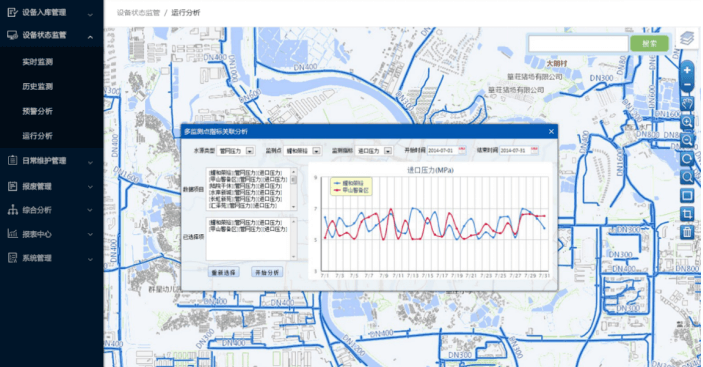
Task: Open the 监测点 dropdown
Action: pyautogui.click(x=303, y=151)
